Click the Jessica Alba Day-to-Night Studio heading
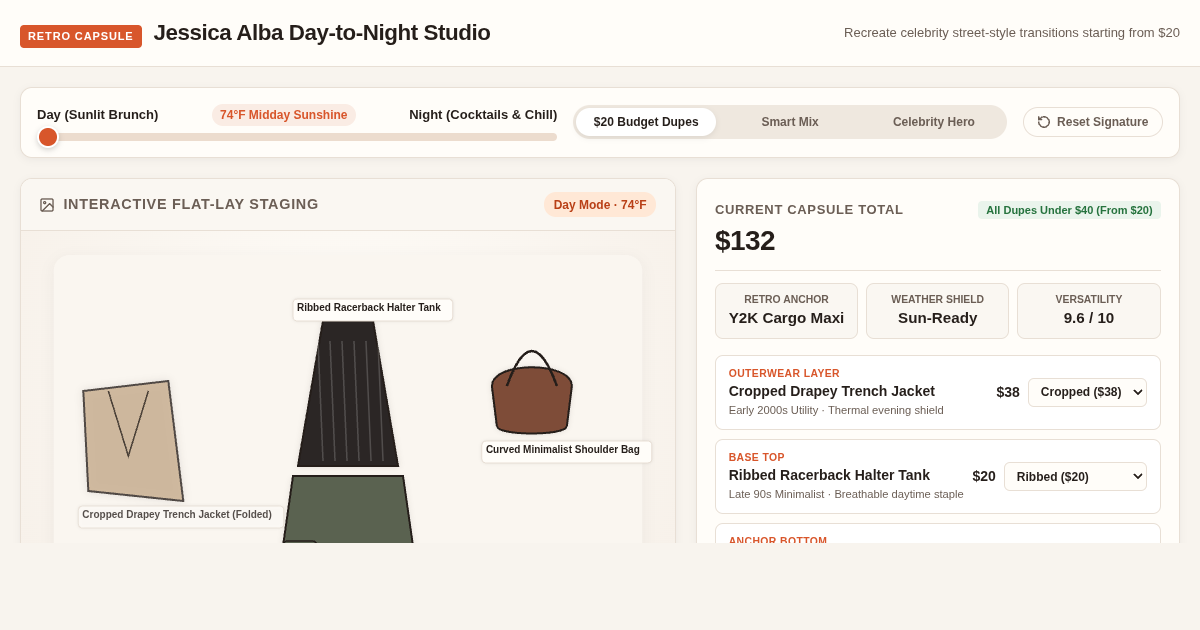This screenshot has width=1200, height=630. (322, 33)
